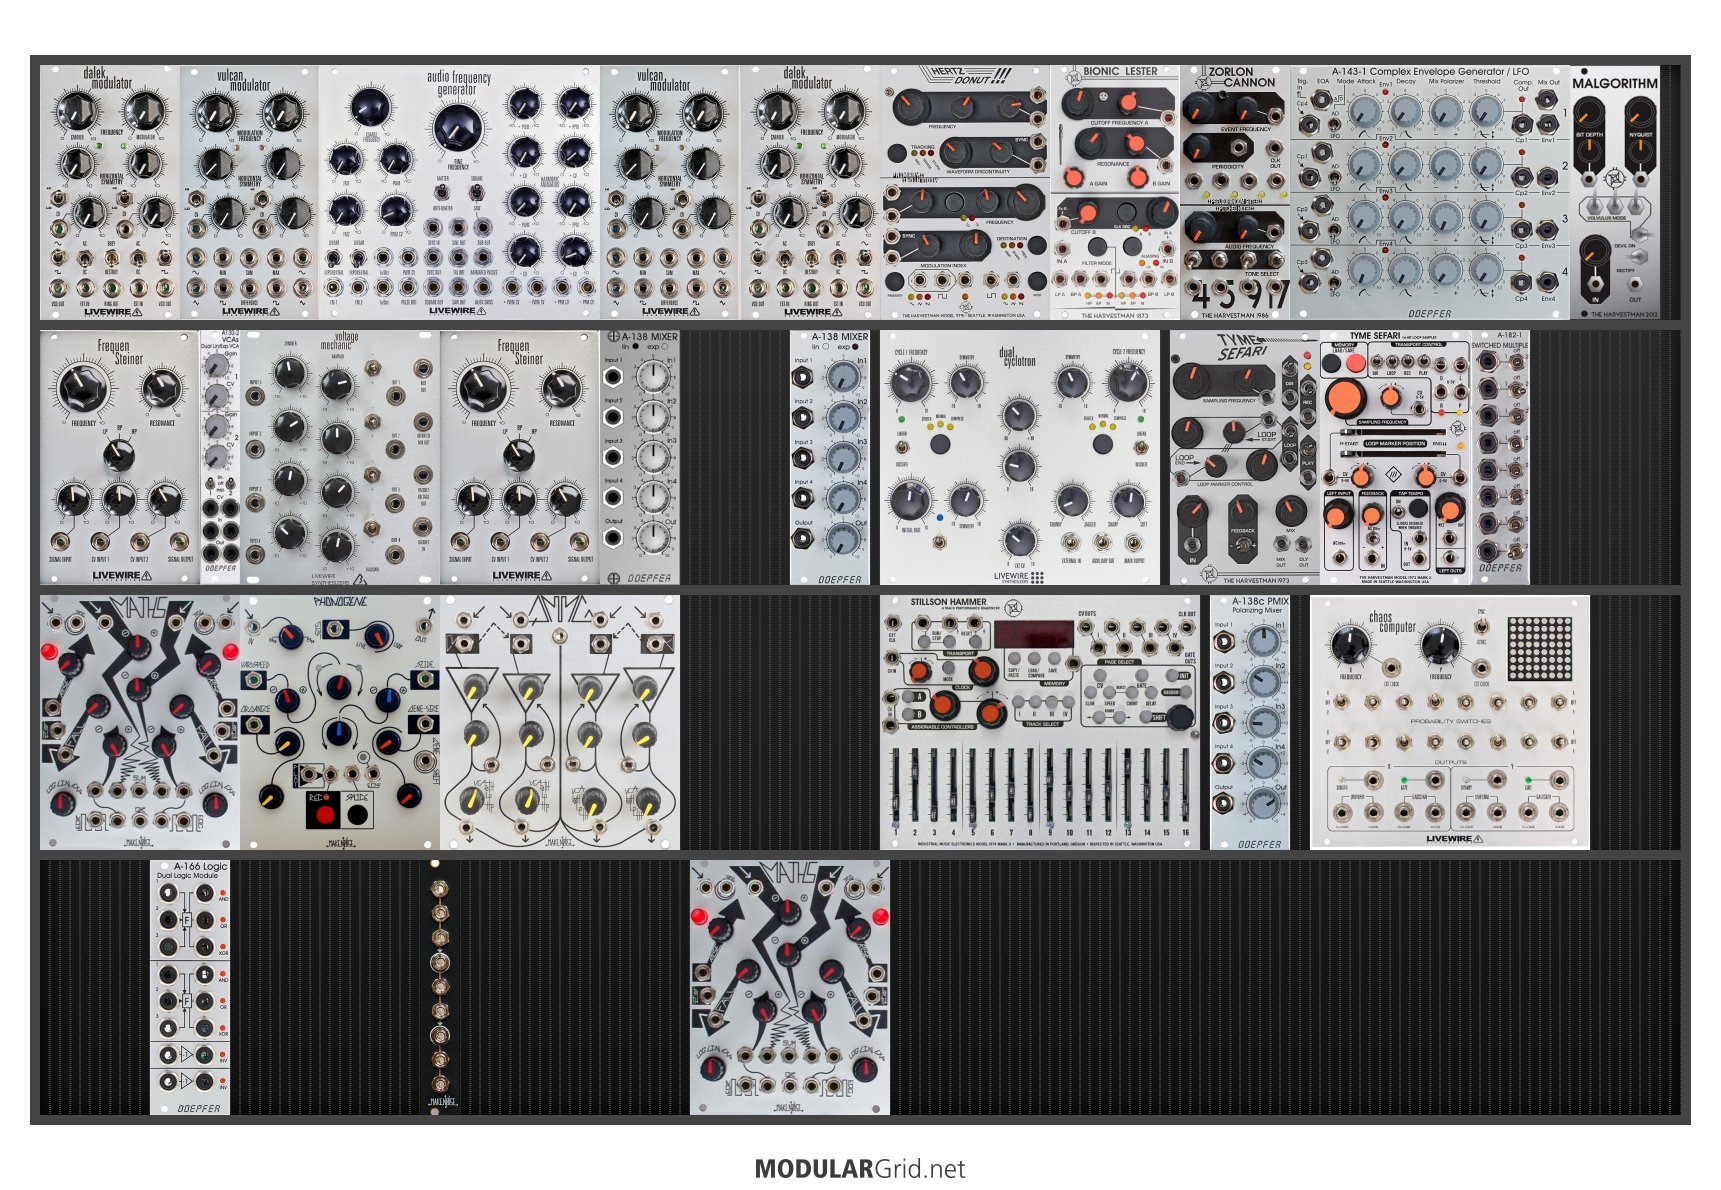Click the black SPLICE button on Phonogene

(357, 813)
